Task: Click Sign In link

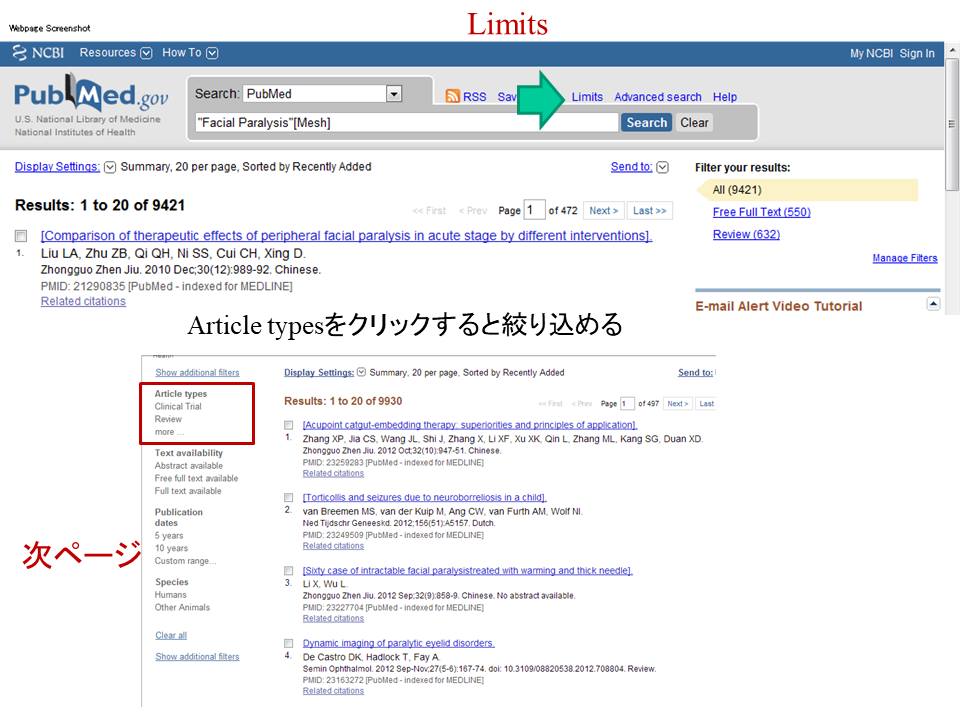Action: tap(917, 53)
